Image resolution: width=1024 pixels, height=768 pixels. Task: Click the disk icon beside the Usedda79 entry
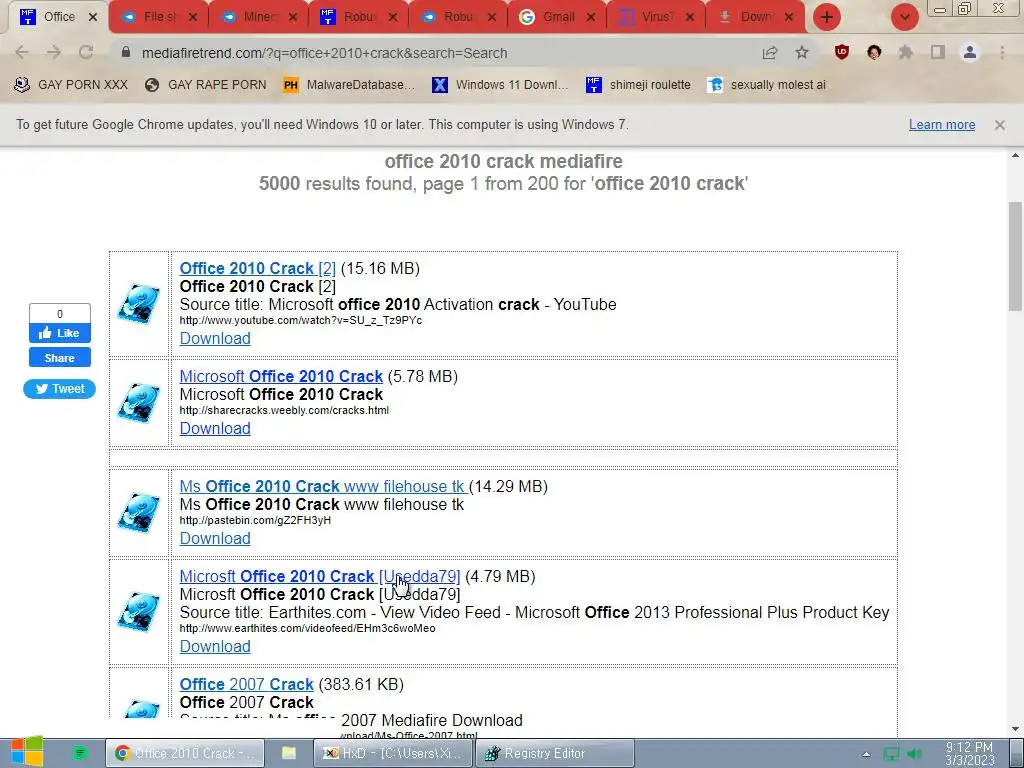[138, 612]
